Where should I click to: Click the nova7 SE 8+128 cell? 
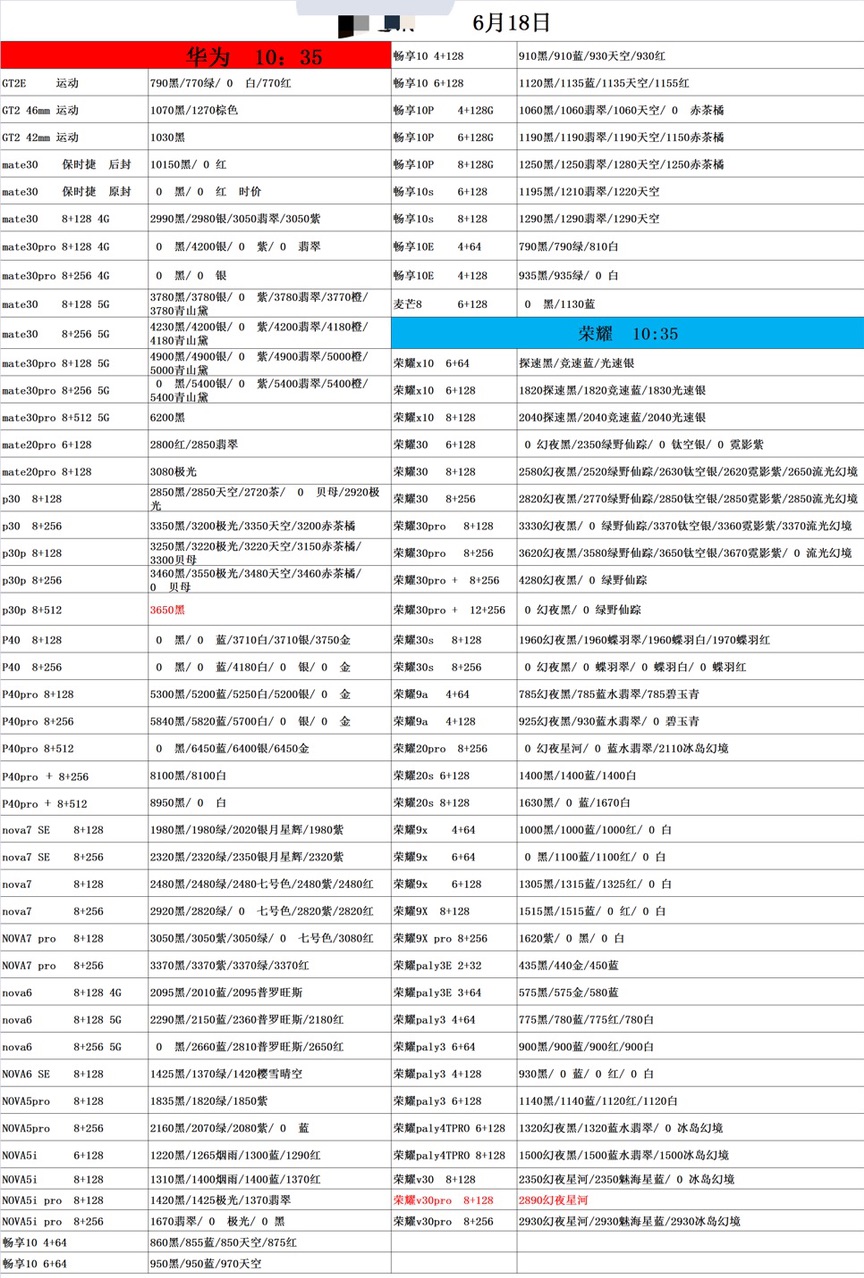tap(74, 830)
